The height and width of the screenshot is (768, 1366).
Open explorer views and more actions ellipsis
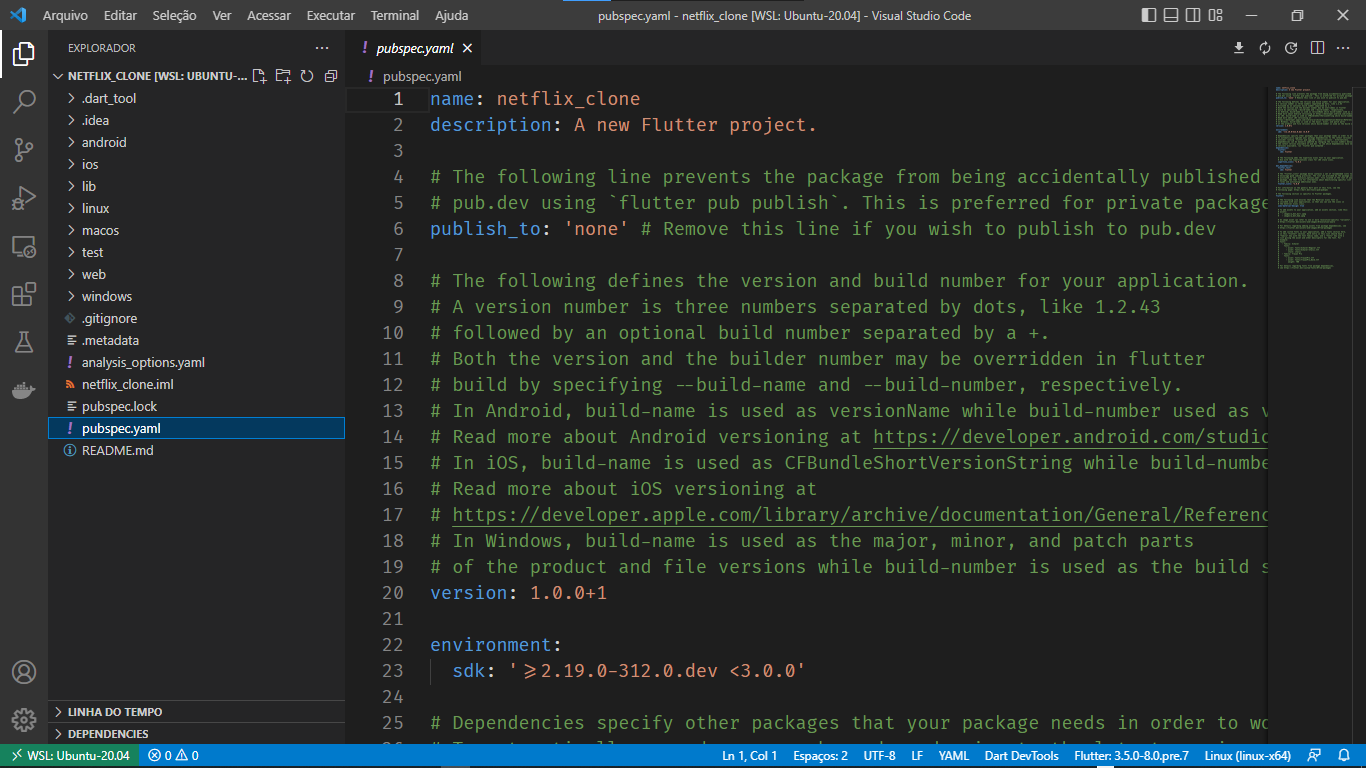pyautogui.click(x=322, y=48)
